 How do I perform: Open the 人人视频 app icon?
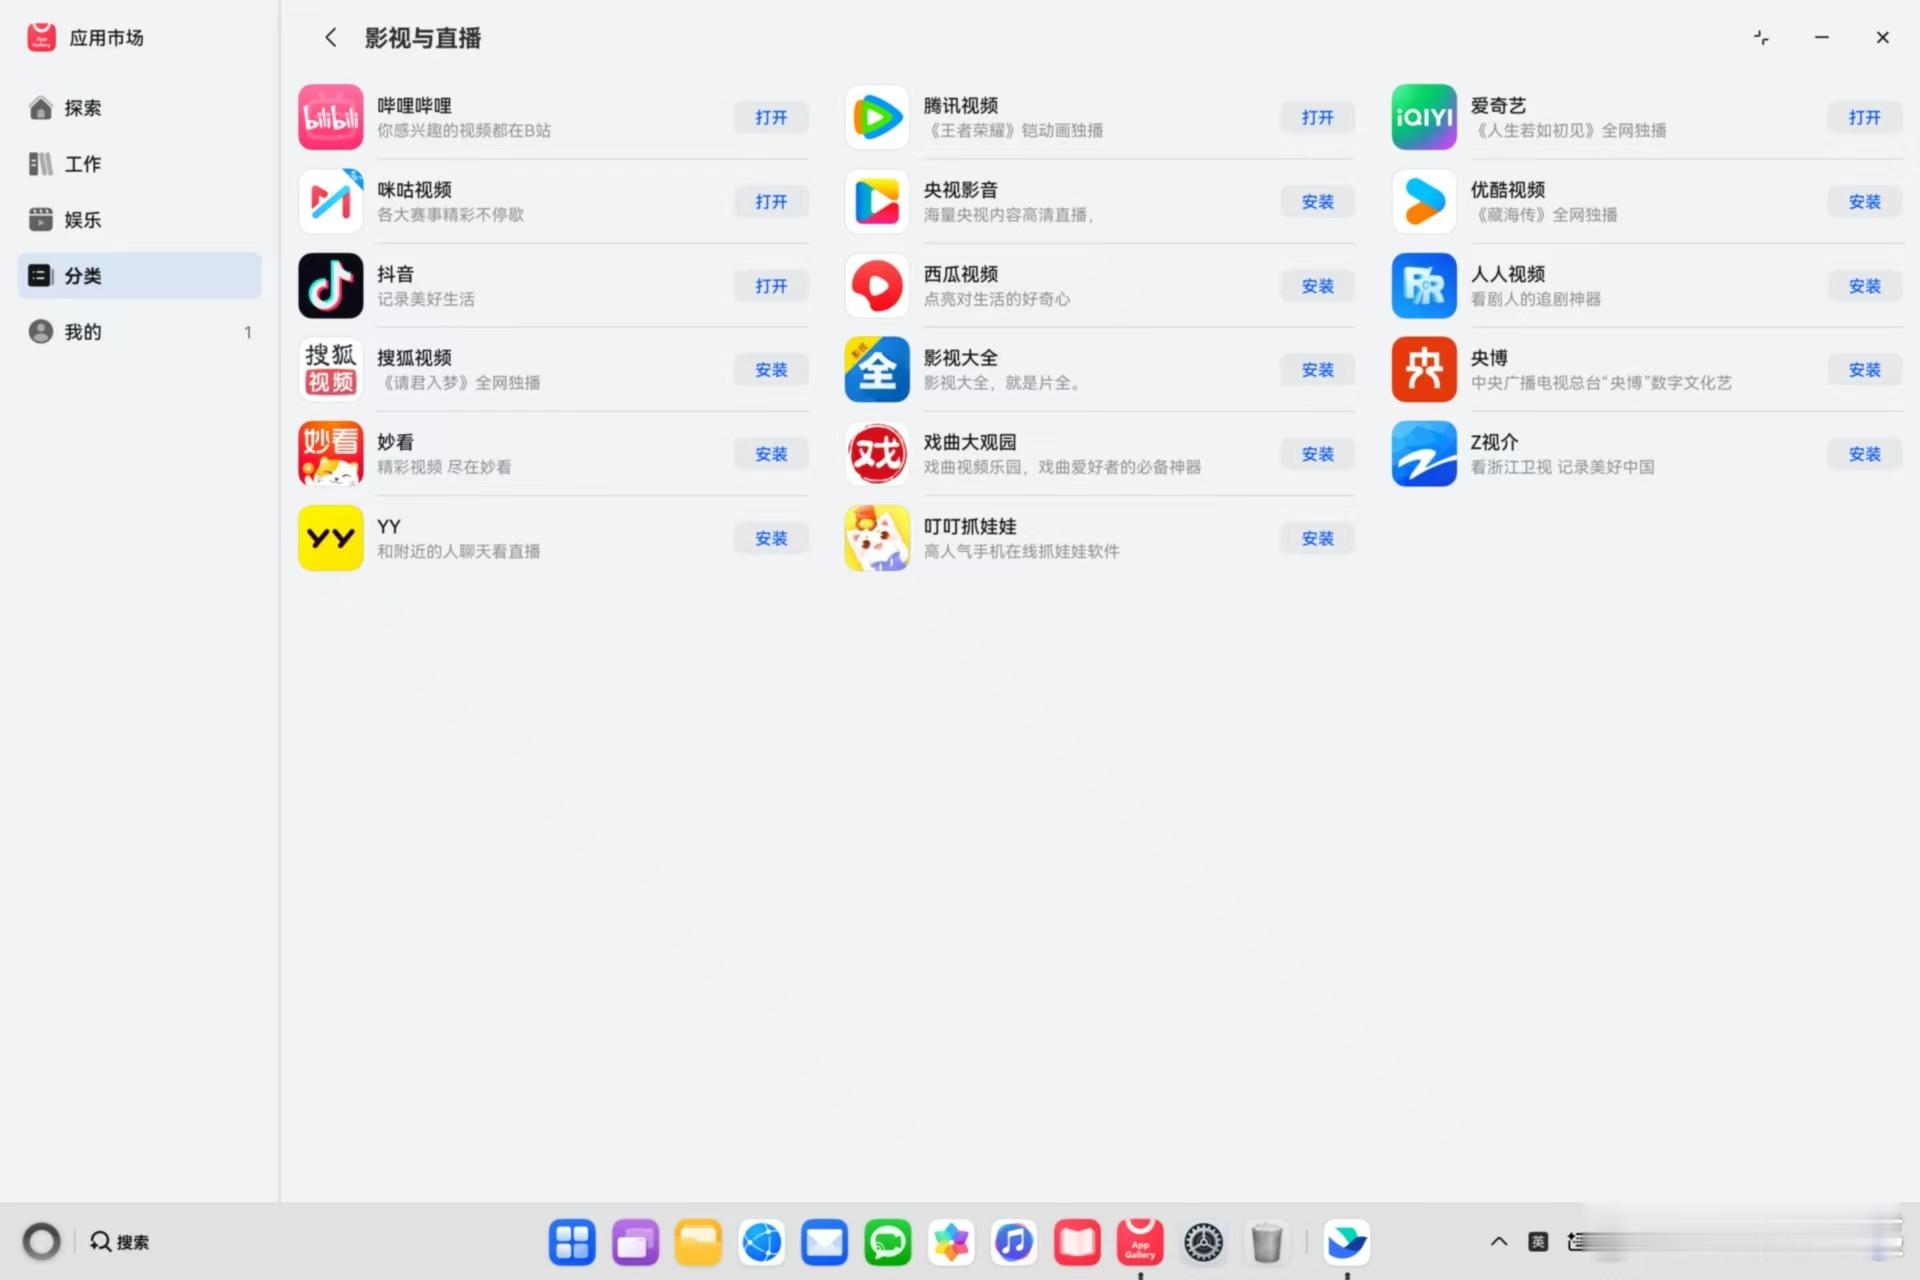(1423, 285)
